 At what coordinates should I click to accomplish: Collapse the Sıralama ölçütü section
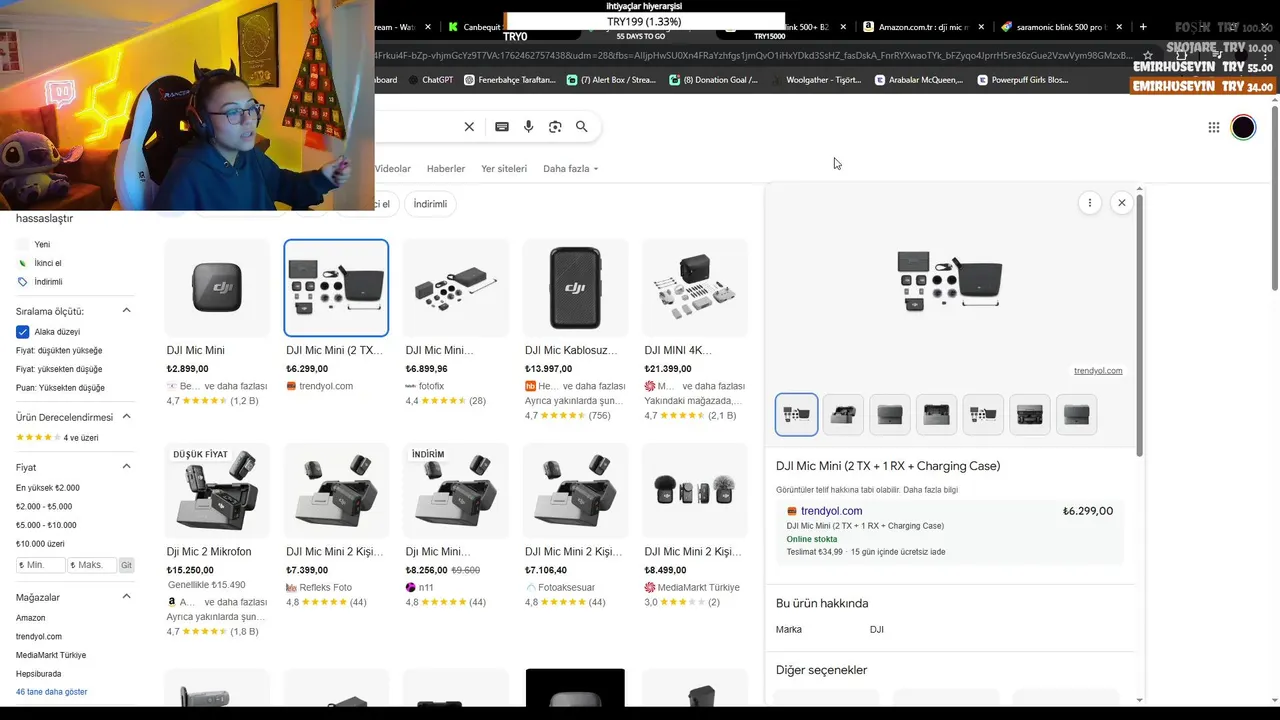tap(126, 311)
